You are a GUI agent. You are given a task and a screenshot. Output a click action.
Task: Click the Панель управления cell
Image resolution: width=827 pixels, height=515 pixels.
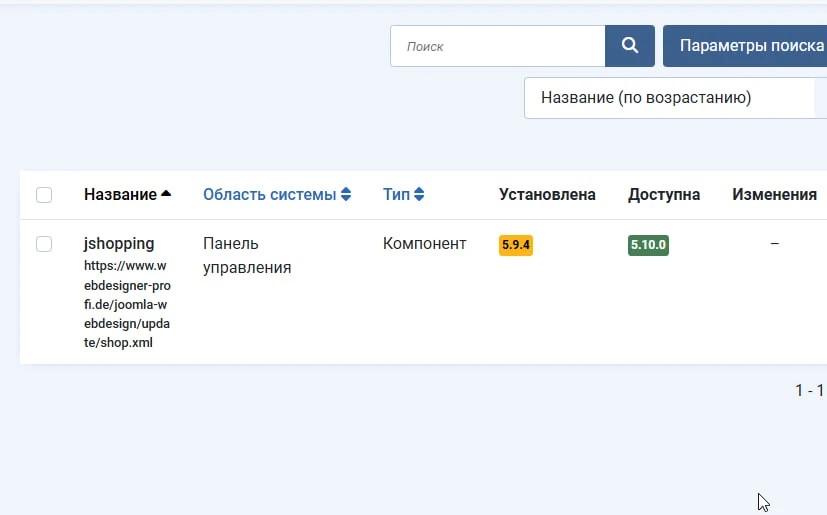(x=247, y=255)
